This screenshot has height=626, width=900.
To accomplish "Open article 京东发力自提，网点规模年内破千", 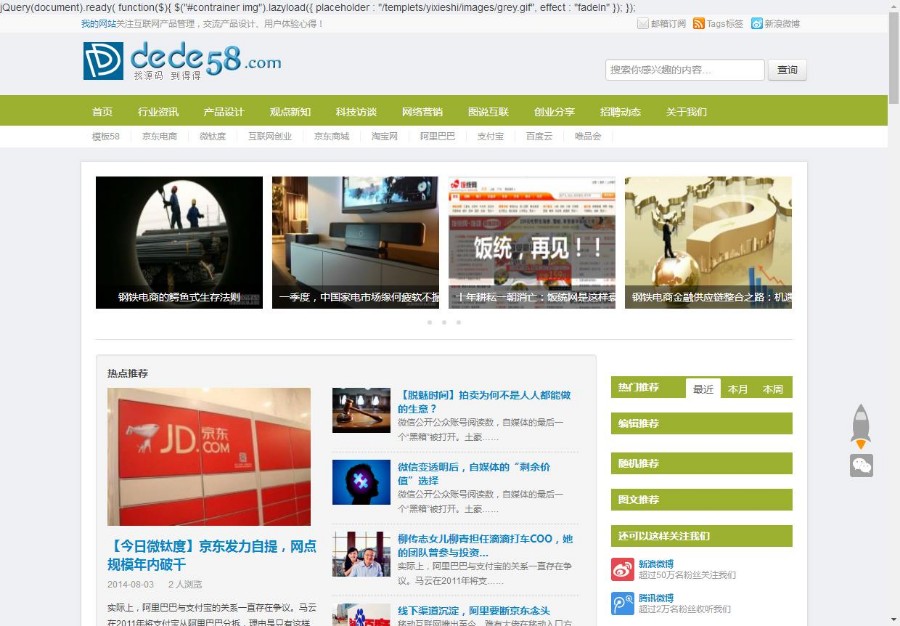I will 212,555.
